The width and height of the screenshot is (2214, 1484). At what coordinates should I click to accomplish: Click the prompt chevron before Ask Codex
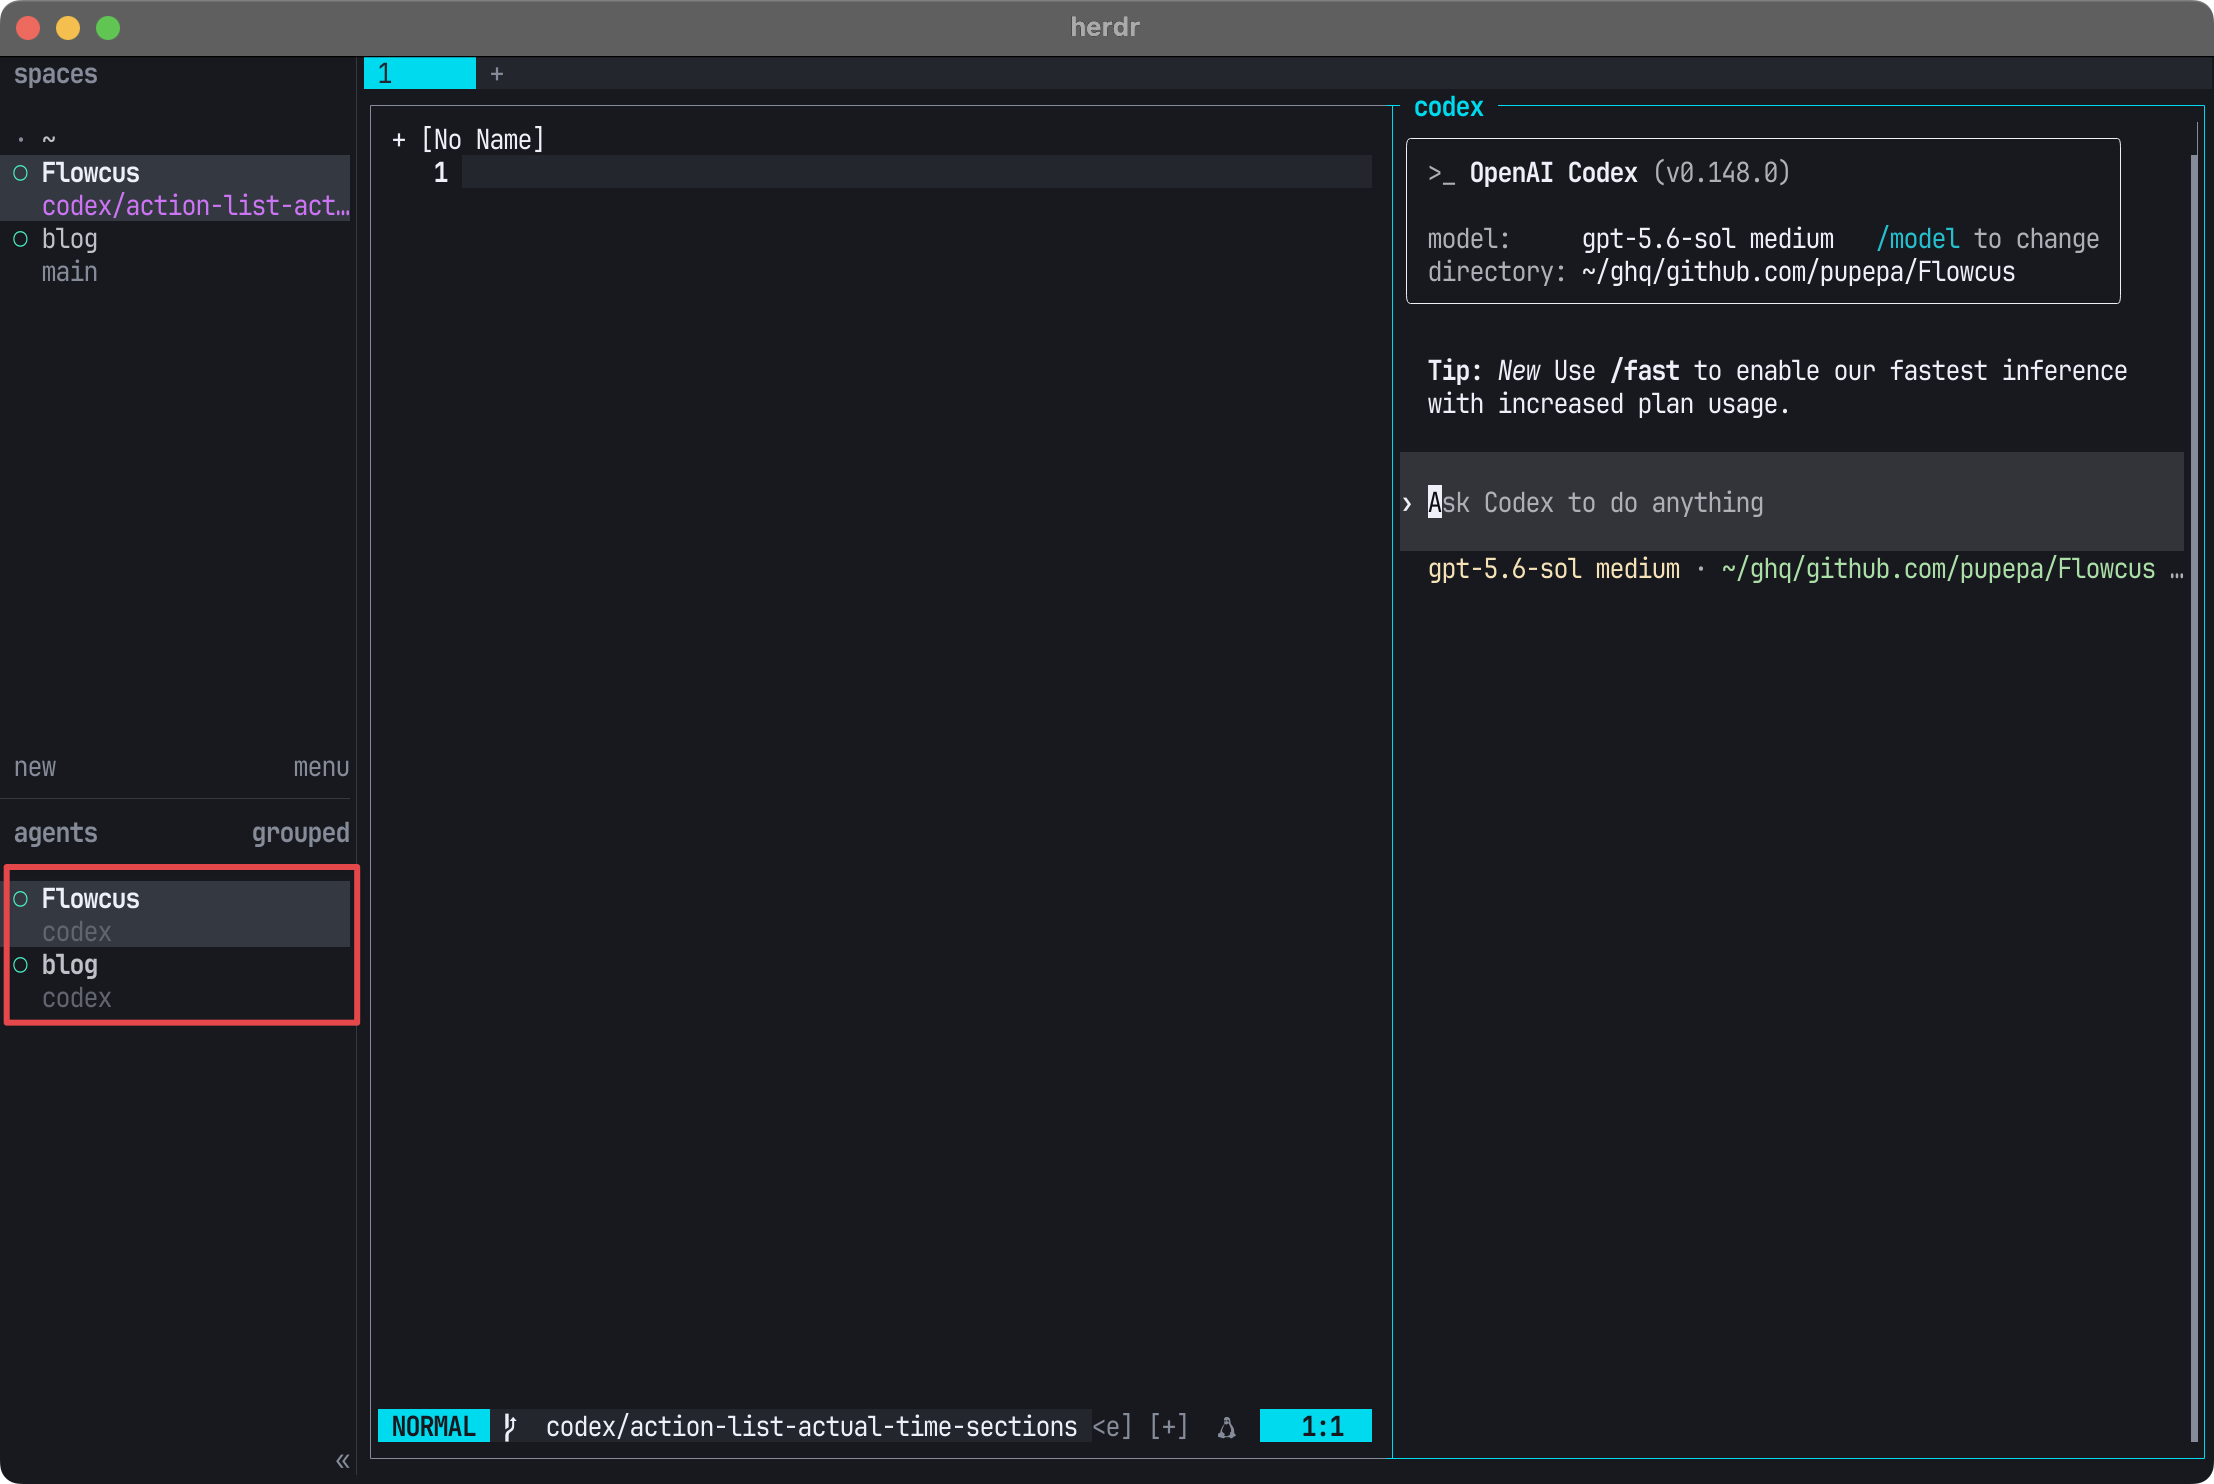click(1407, 503)
